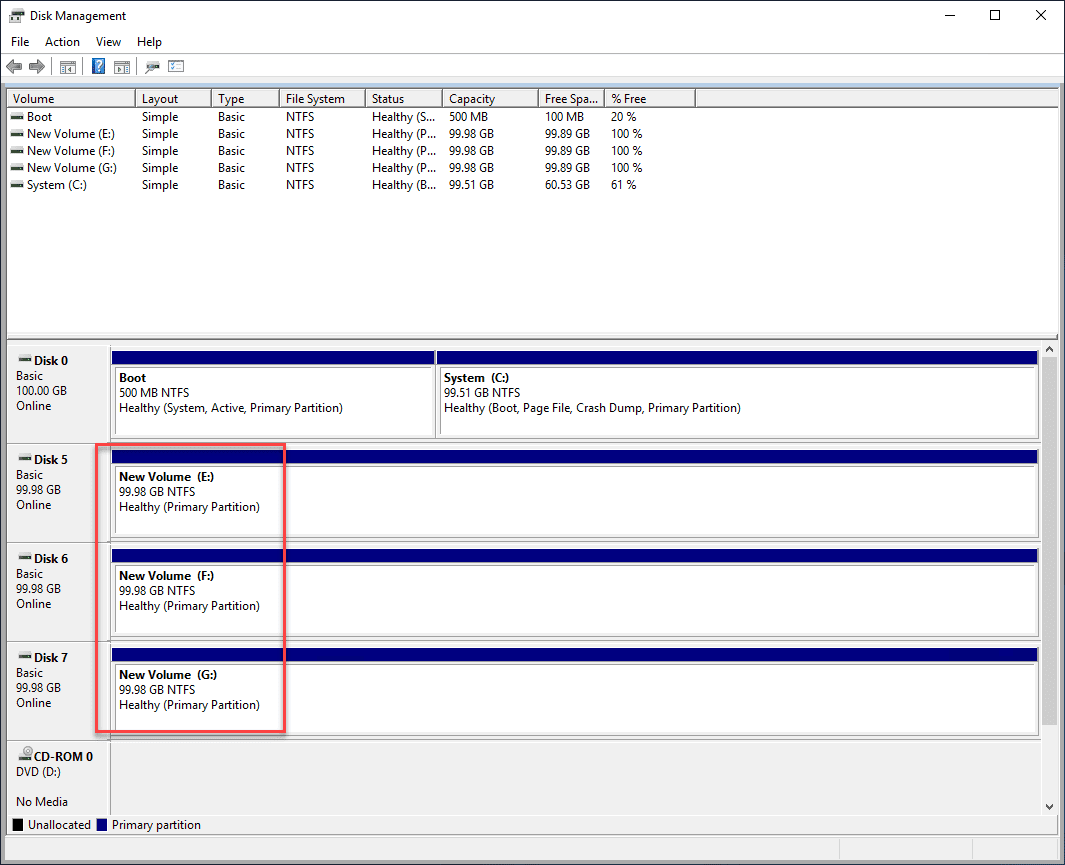Click the Properties toolbar icon
1065x865 pixels.
coord(152,66)
